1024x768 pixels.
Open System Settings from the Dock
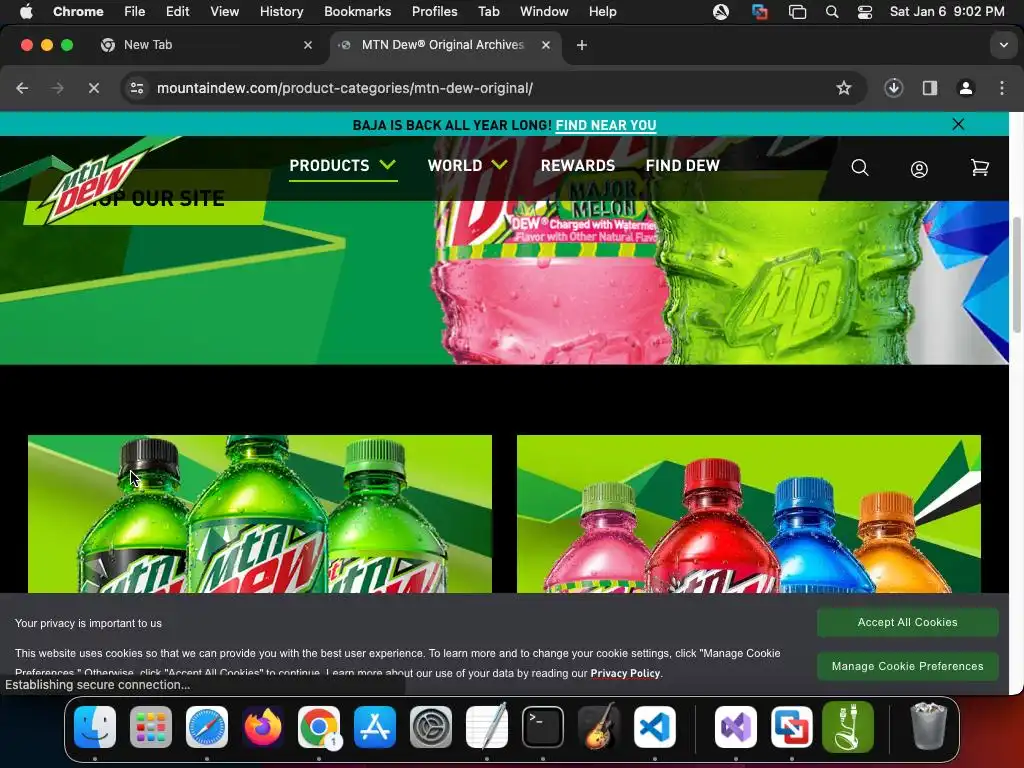click(x=431, y=727)
